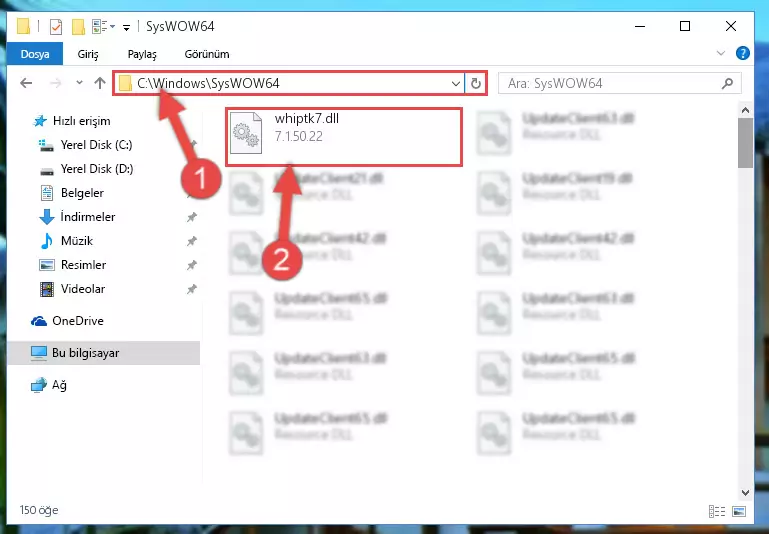Refresh the SysWOW64 folder view
This screenshot has height=534, width=769.
[476, 83]
